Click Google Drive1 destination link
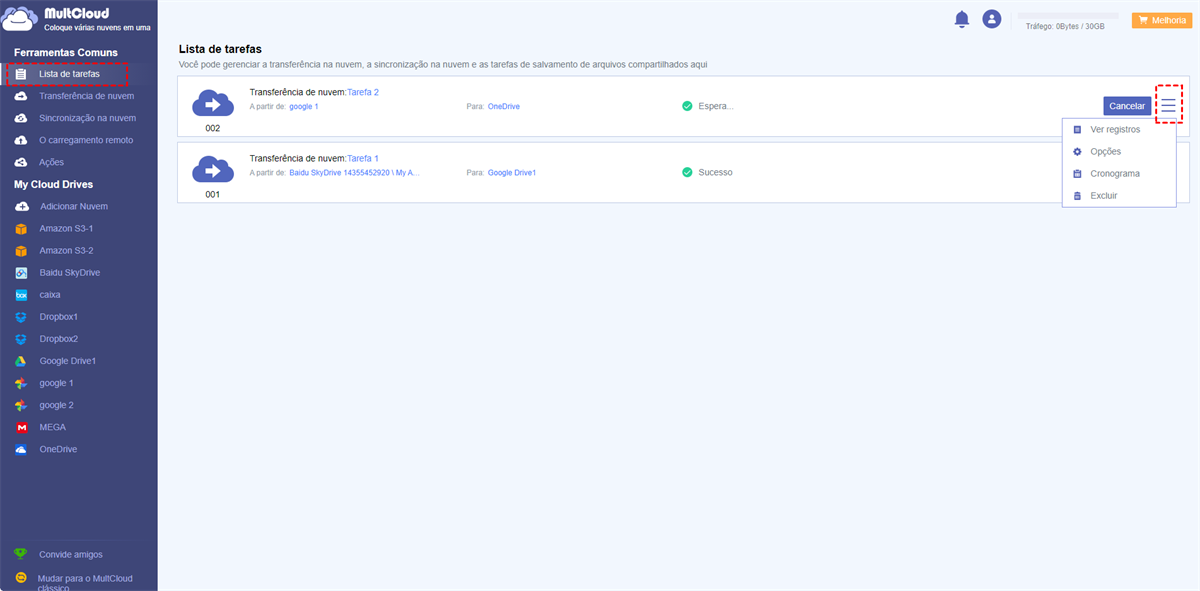This screenshot has height=591, width=1200. (512, 172)
